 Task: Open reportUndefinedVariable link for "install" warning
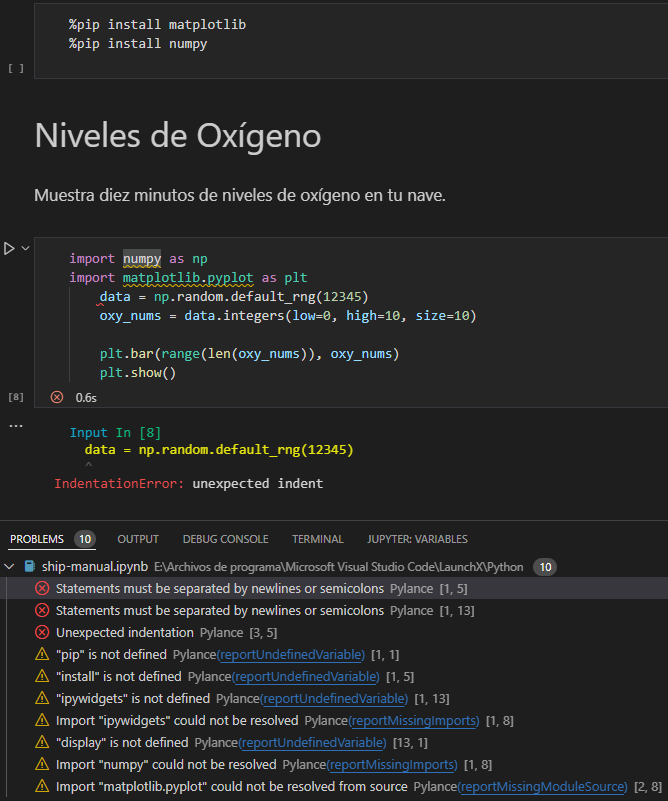pos(305,676)
